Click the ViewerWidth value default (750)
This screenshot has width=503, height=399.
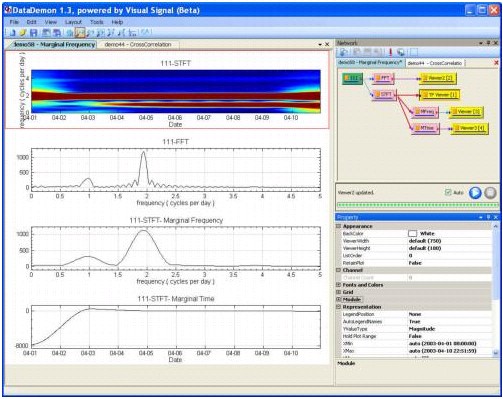pyautogui.click(x=425, y=241)
